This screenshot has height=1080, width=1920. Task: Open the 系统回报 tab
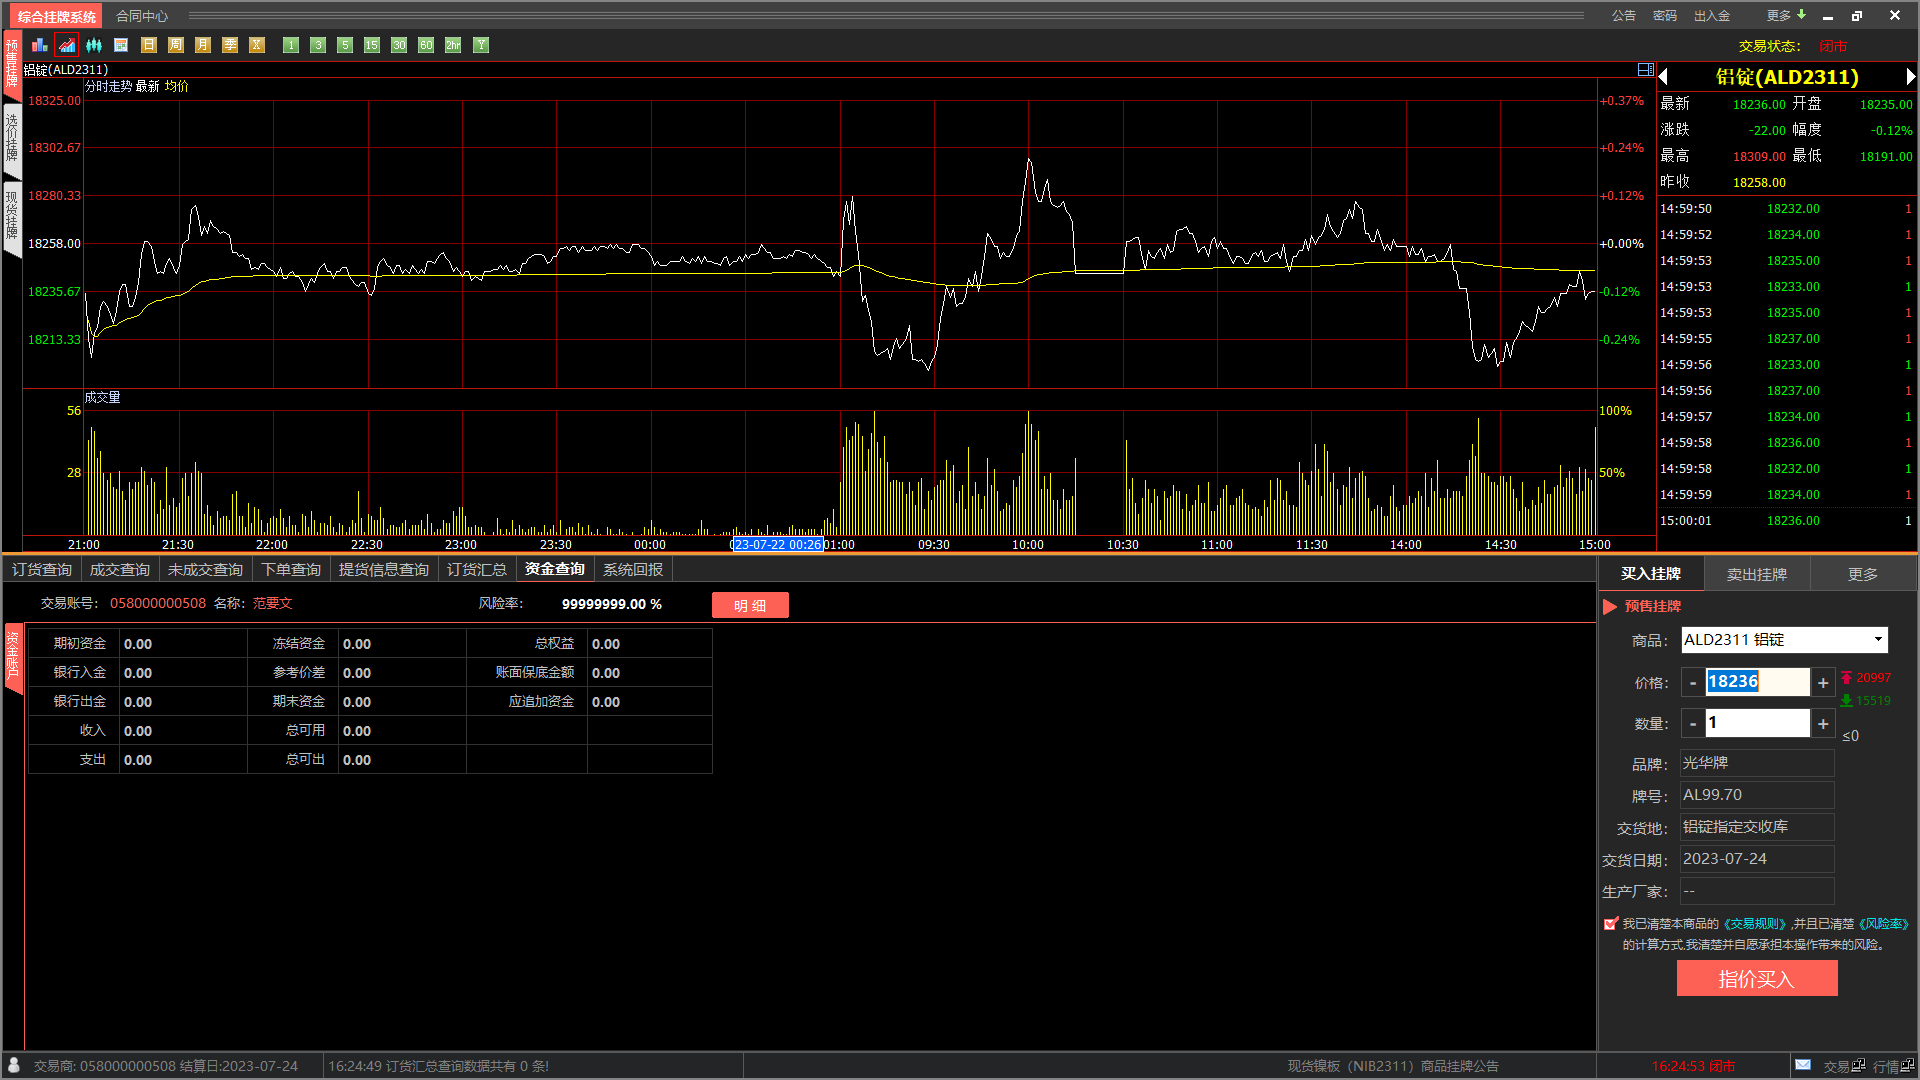633,569
